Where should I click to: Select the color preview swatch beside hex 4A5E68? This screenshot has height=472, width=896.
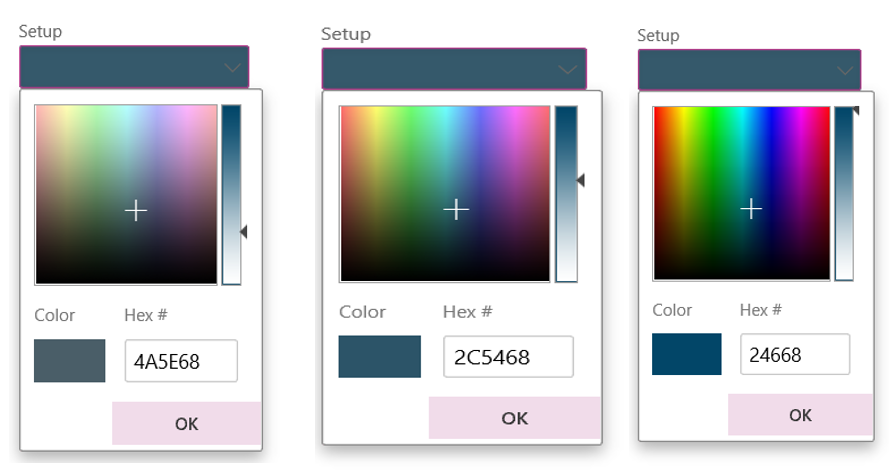click(x=69, y=361)
